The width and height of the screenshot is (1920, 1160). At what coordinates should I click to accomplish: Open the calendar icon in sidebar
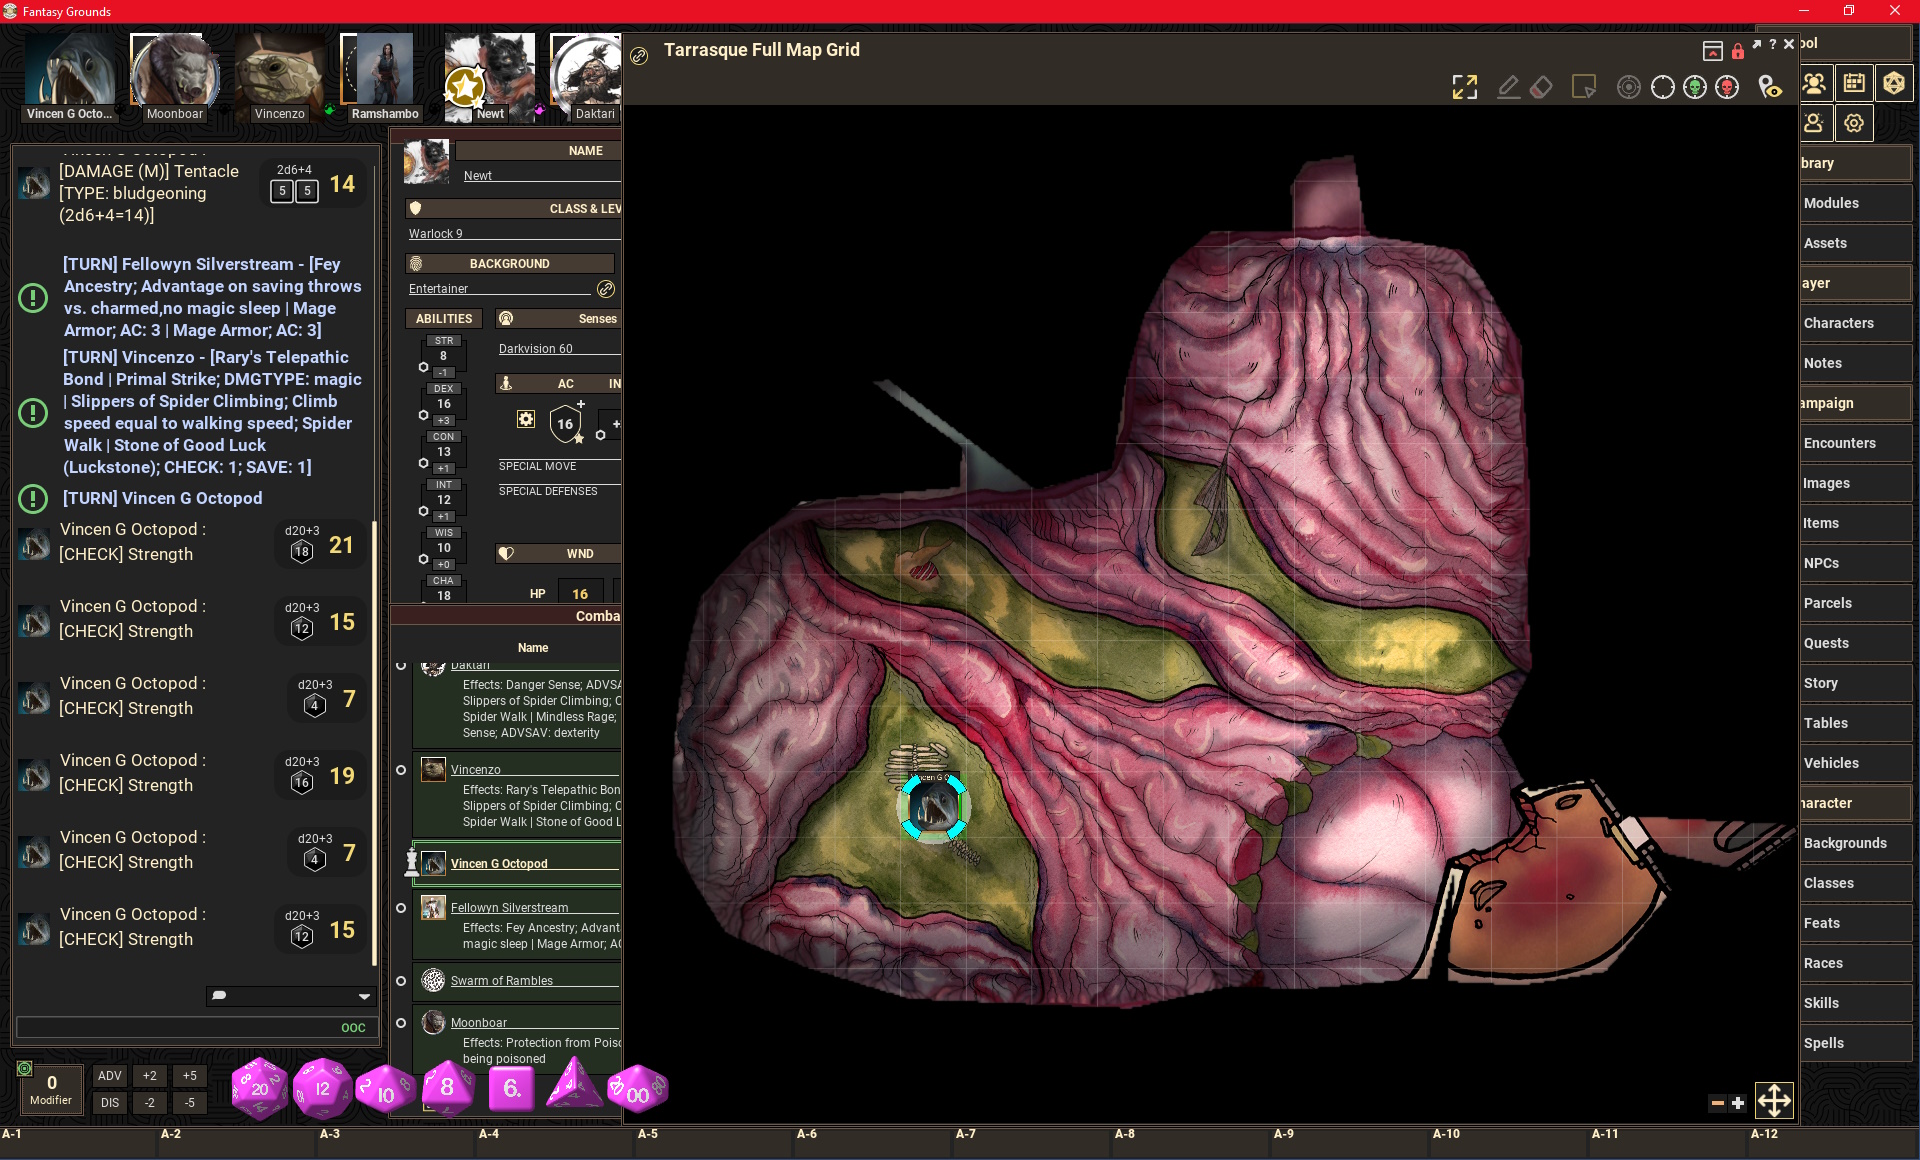tap(1854, 83)
